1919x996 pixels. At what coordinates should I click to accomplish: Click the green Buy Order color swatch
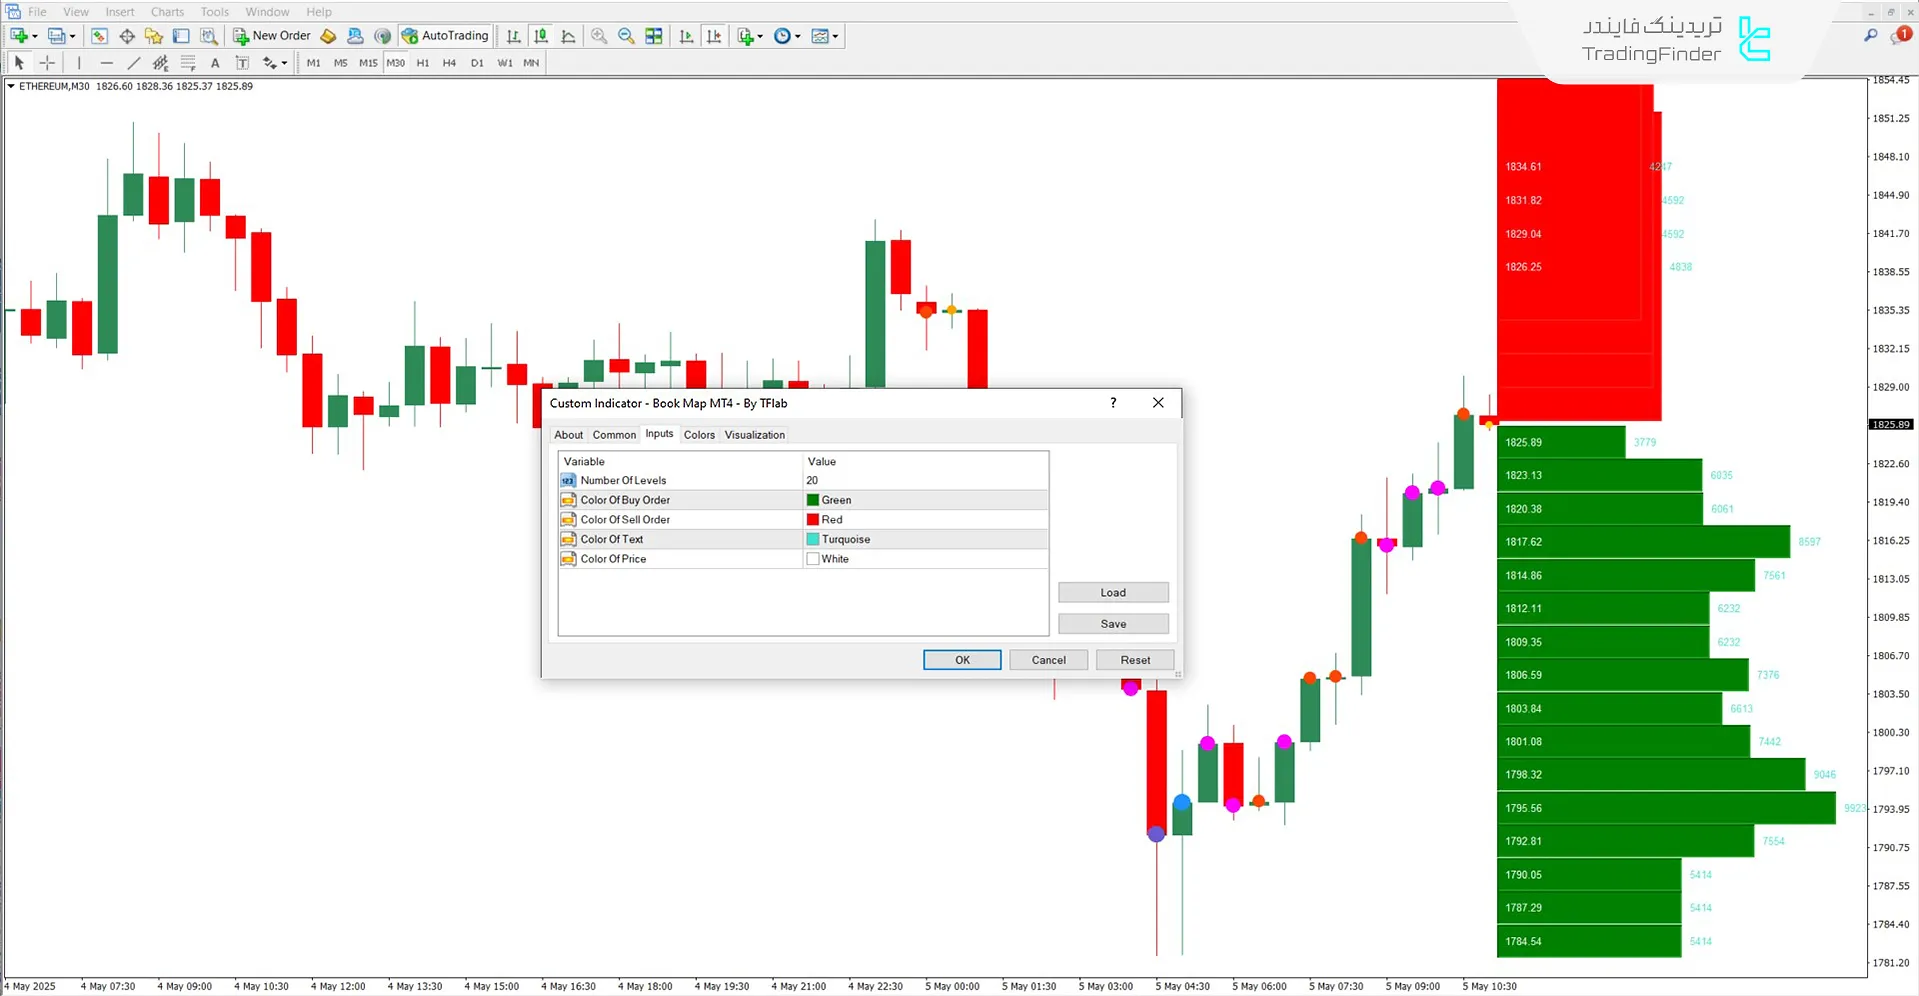click(x=813, y=500)
